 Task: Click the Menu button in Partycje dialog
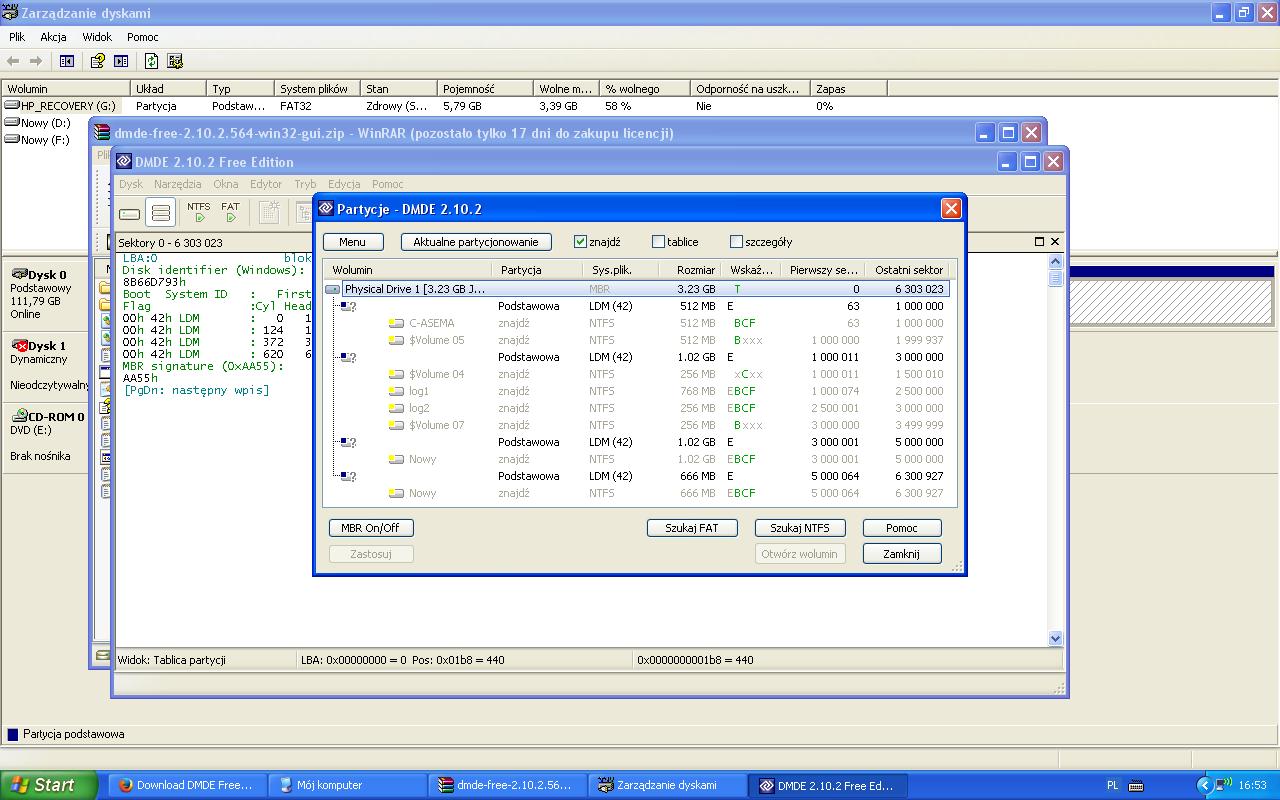point(352,242)
